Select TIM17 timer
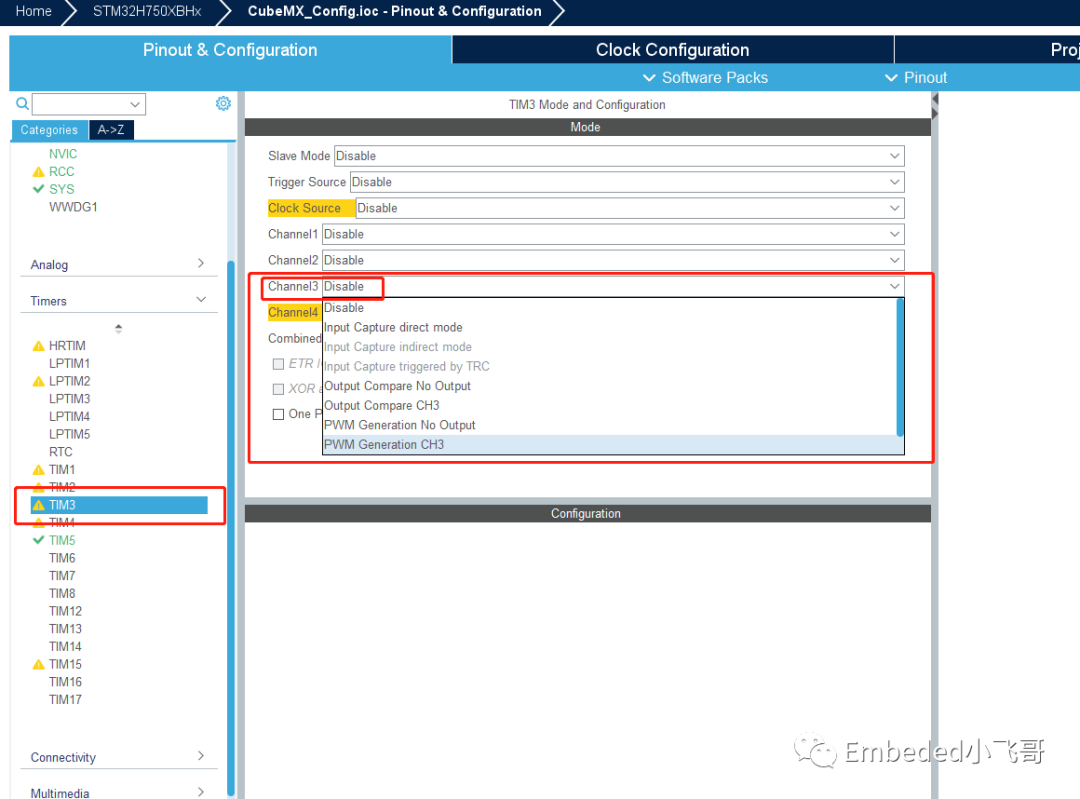 [x=65, y=700]
